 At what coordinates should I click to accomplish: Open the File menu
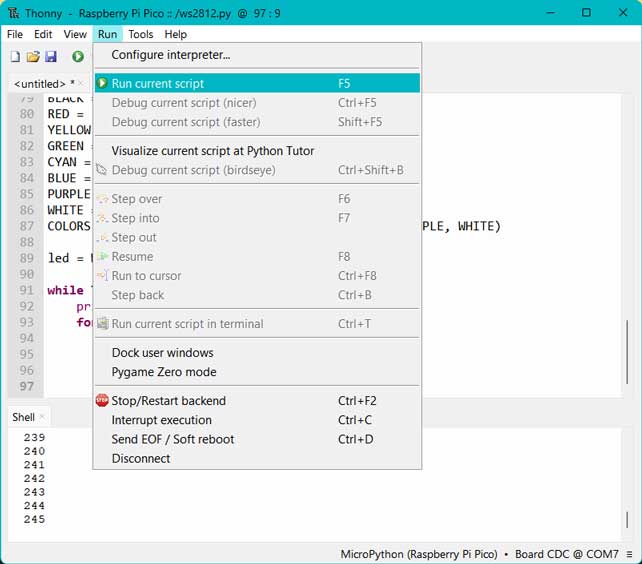[x=15, y=34]
